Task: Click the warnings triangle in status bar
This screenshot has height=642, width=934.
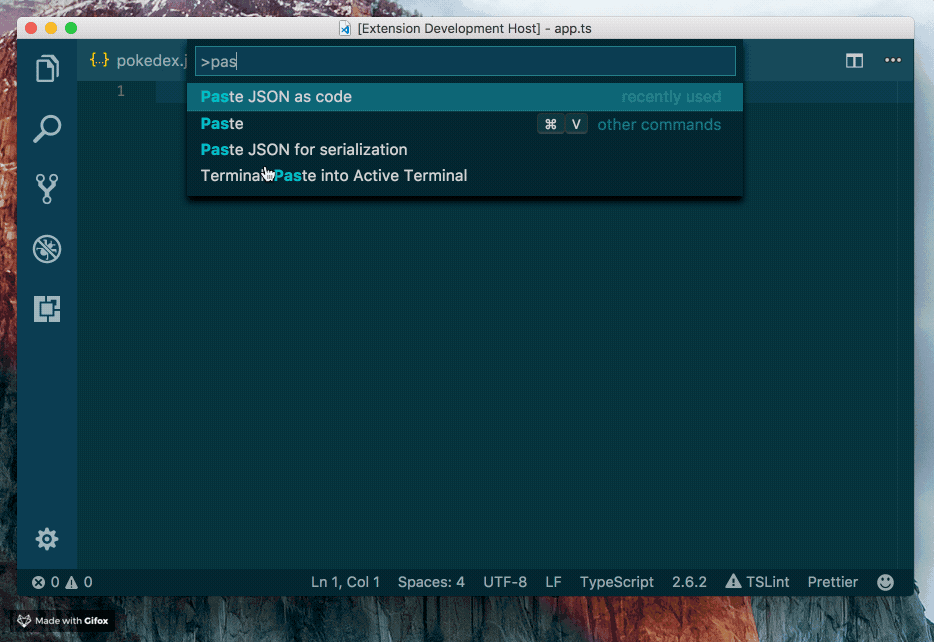Action: click(71, 582)
